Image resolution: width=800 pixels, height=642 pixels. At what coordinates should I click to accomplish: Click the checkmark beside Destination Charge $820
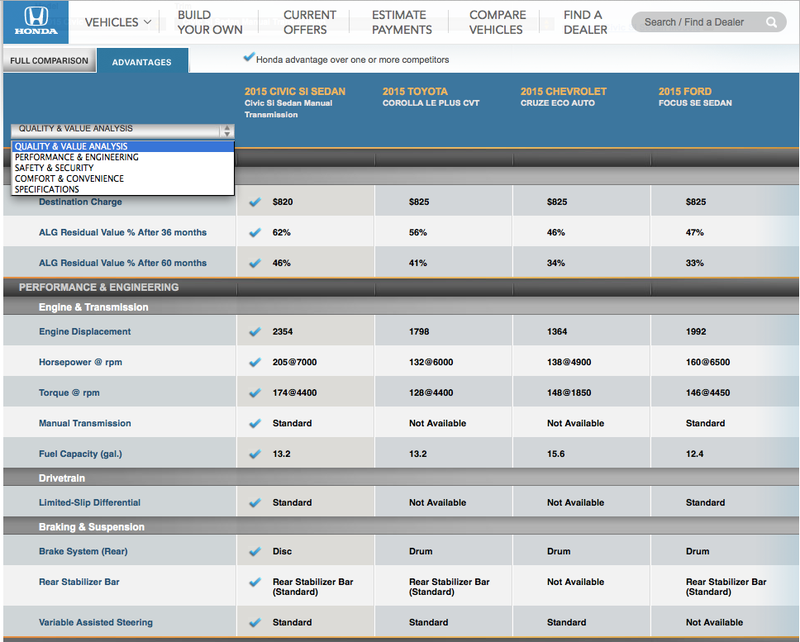coord(255,202)
